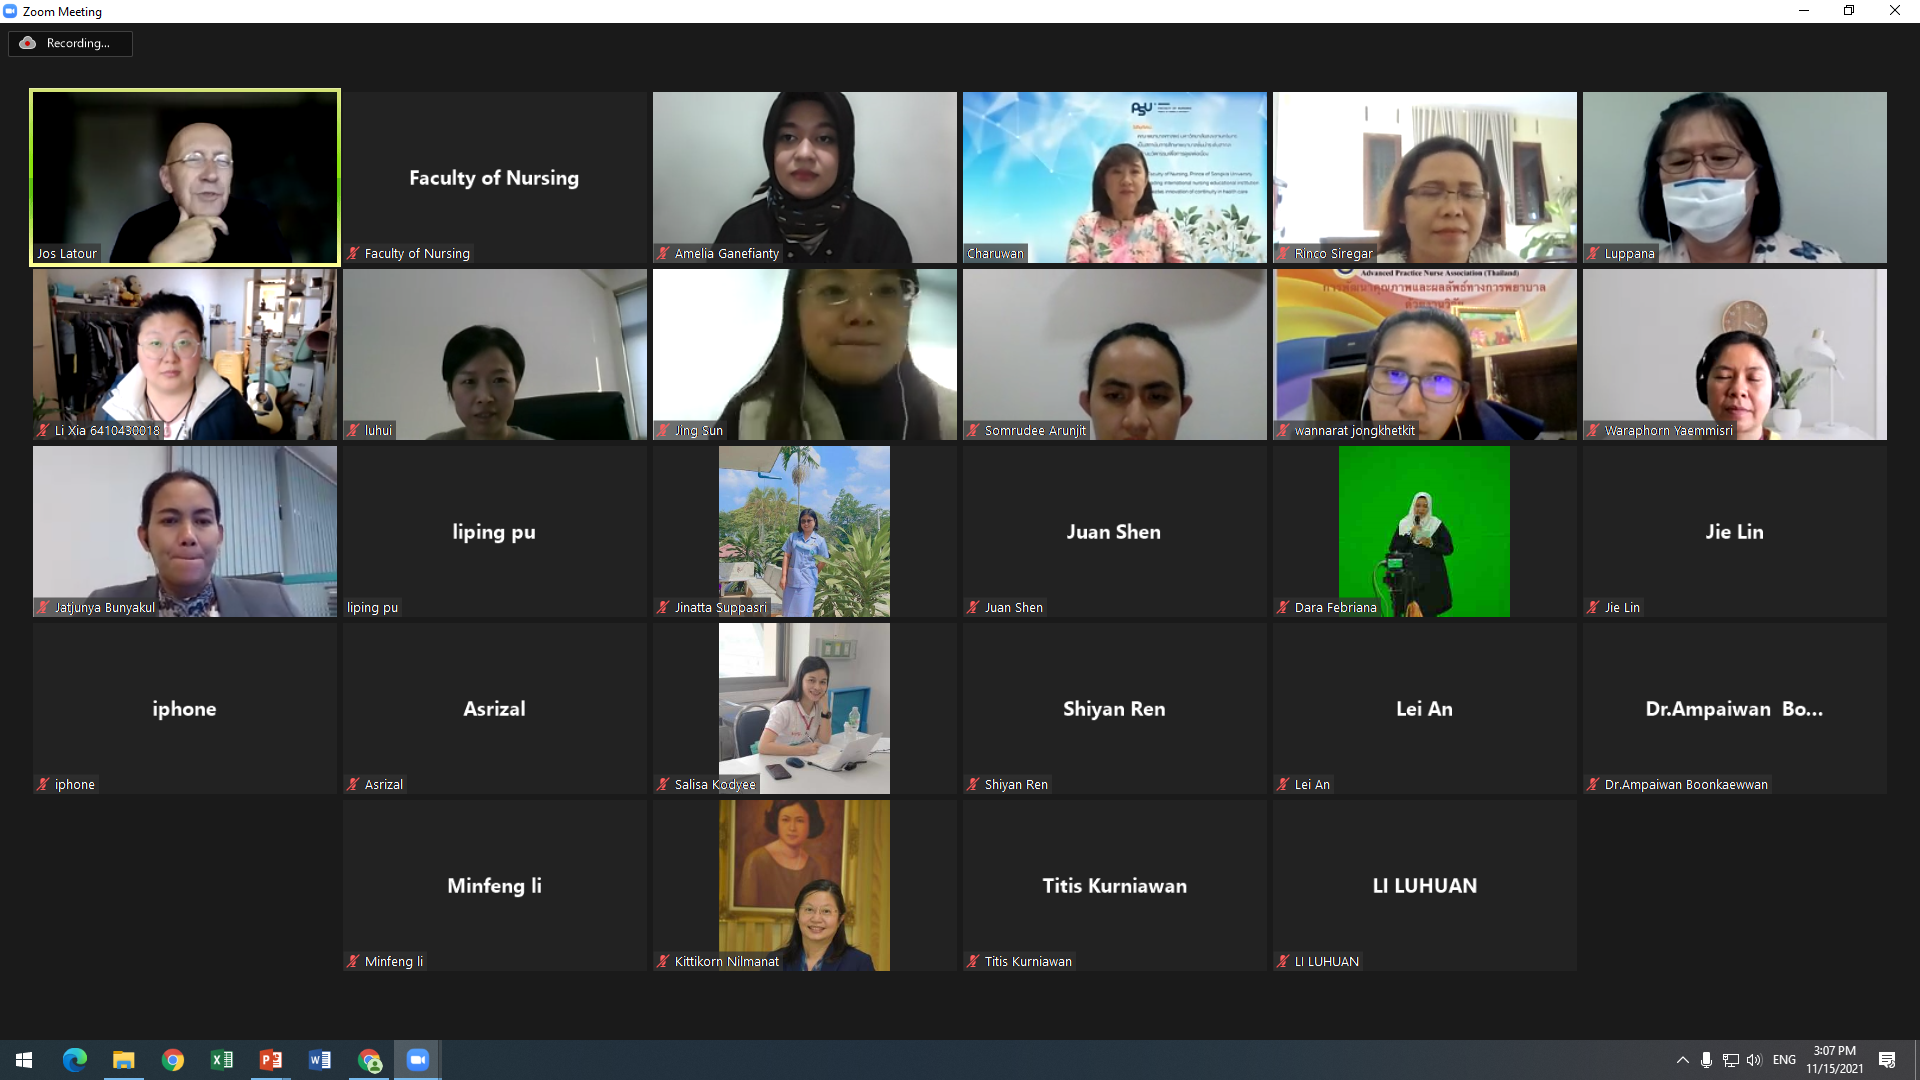Open the notifications action center
This screenshot has width=1920, height=1080.
point(1887,1060)
